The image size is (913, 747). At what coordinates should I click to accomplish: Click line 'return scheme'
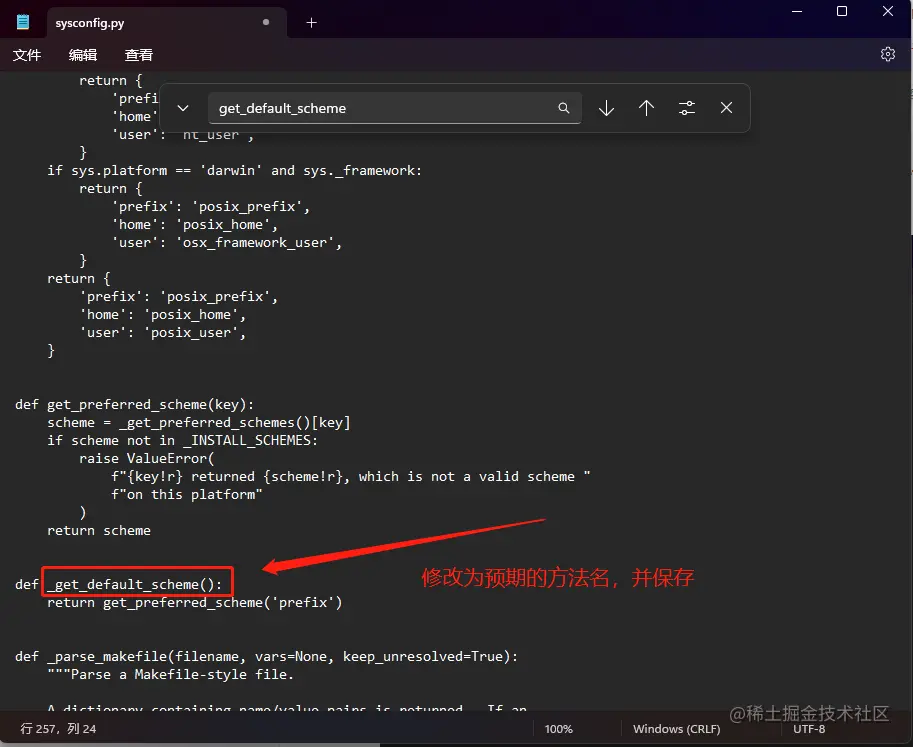(x=99, y=530)
